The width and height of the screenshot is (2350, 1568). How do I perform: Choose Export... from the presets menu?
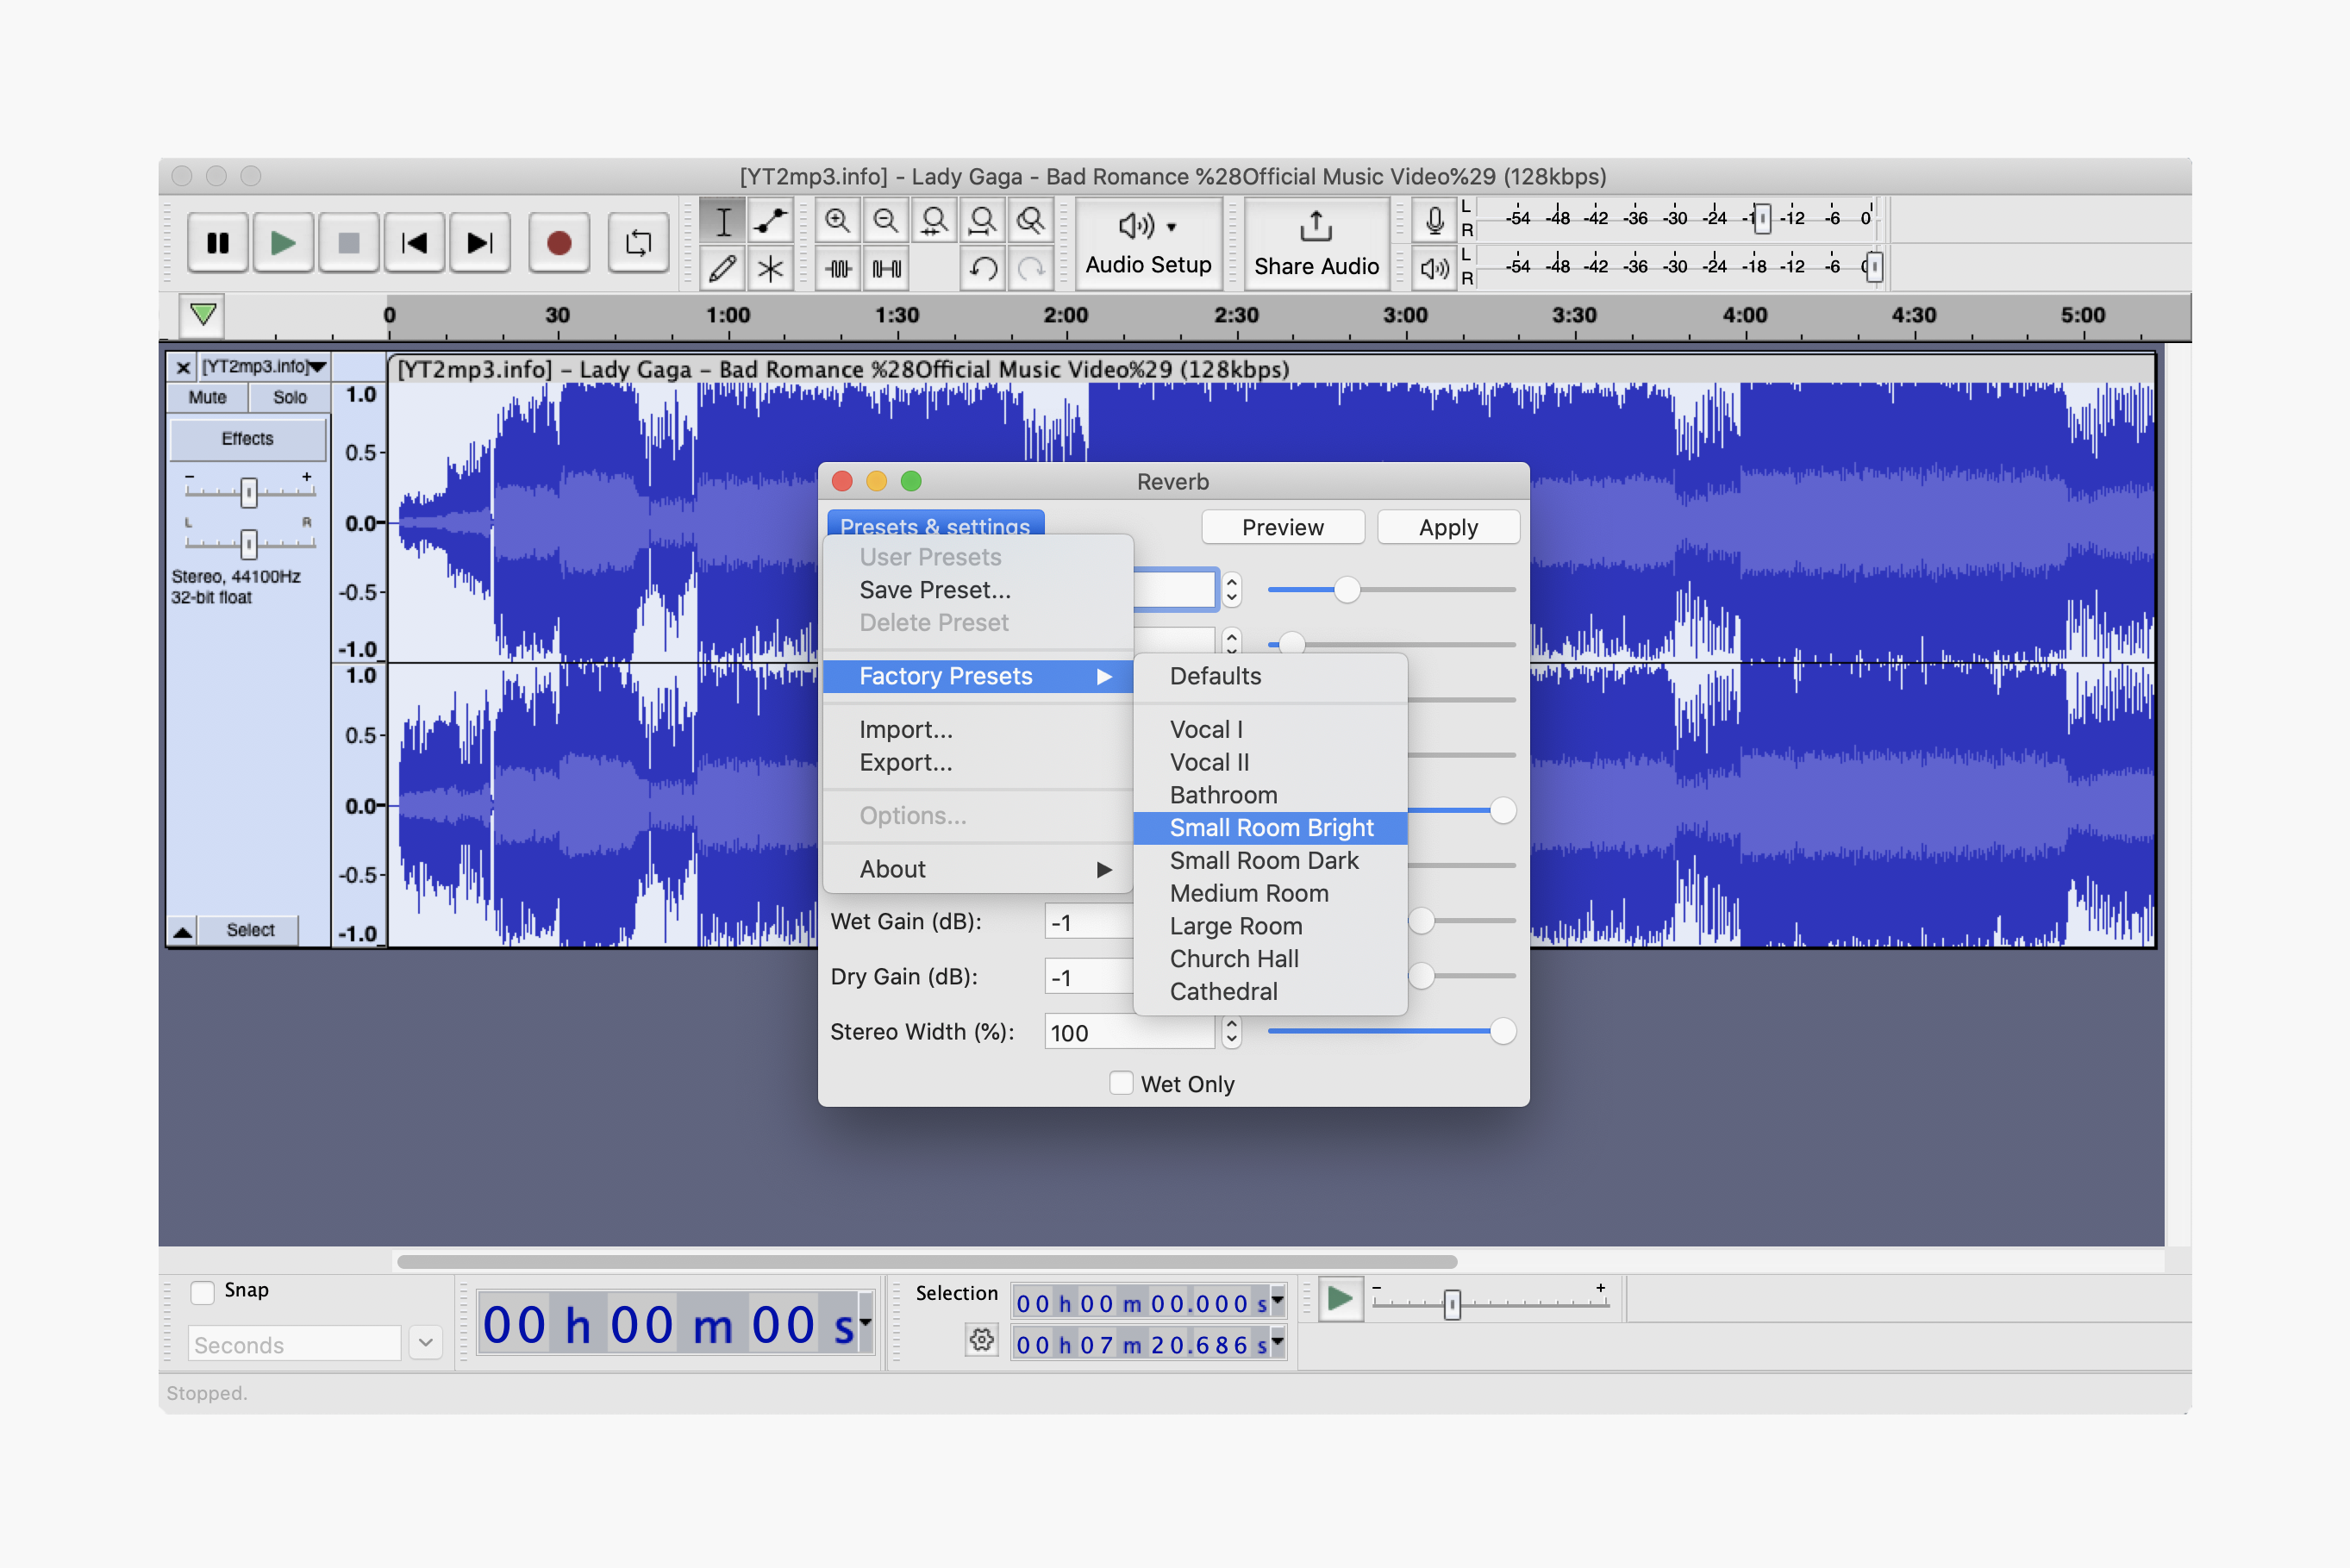click(978, 762)
